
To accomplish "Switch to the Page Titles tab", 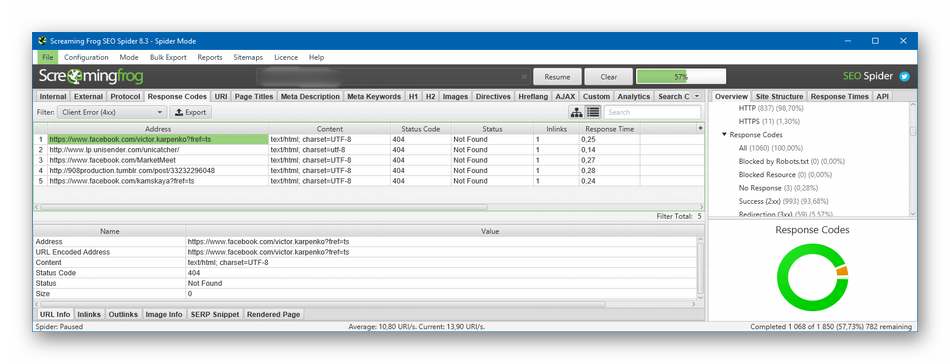I will coord(254,96).
